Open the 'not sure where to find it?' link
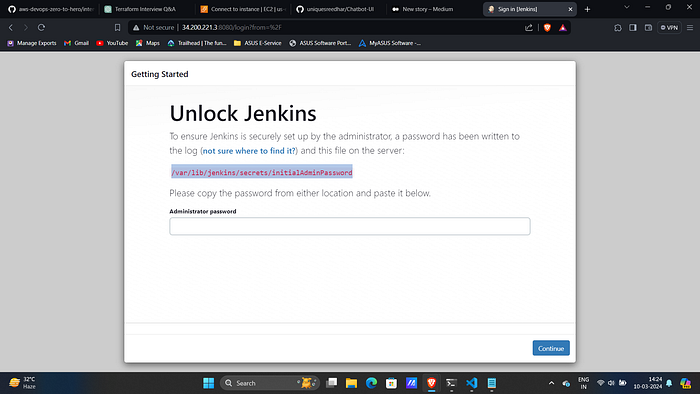This screenshot has height=394, width=700. pyautogui.click(x=249, y=151)
